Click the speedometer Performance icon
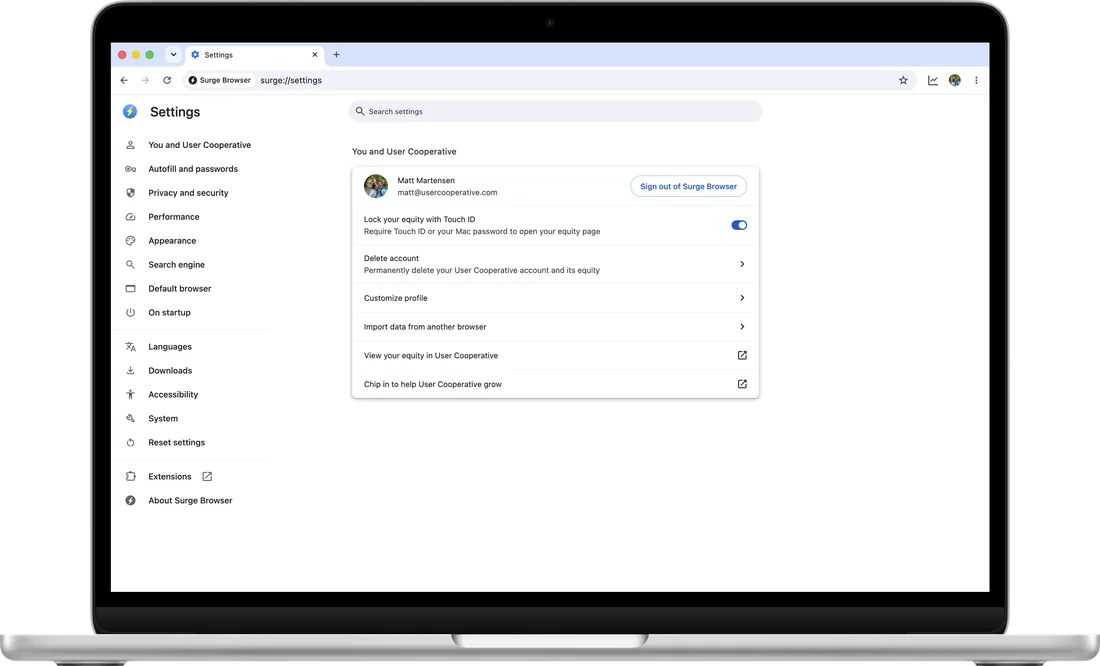The height and width of the screenshot is (666, 1100). click(130, 216)
